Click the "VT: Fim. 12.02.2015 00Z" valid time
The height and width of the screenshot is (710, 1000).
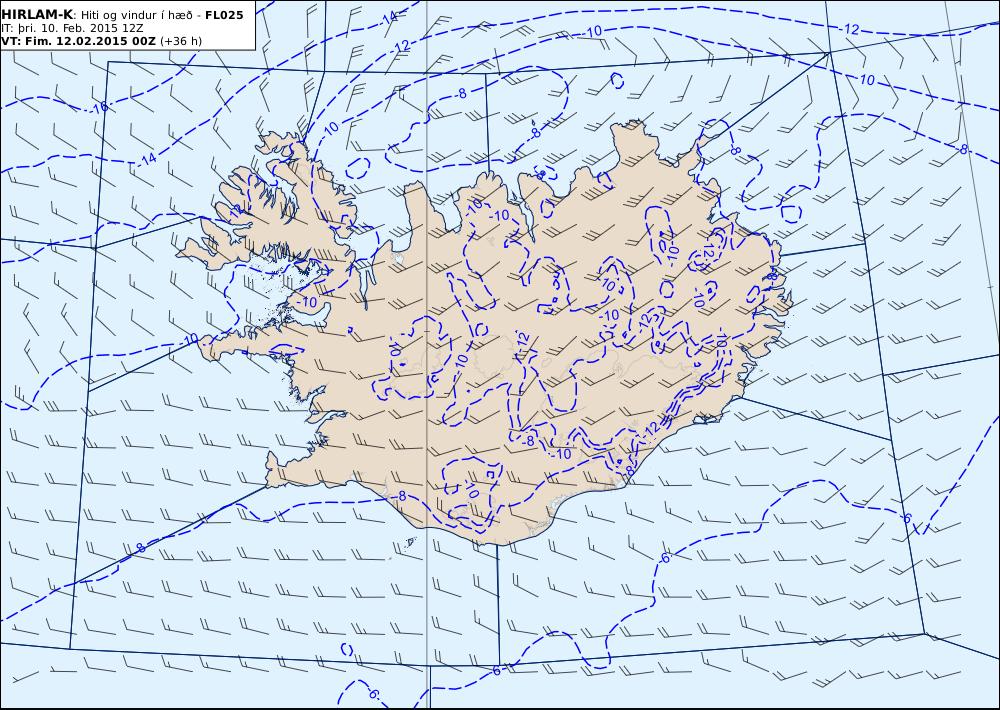(x=78, y=41)
